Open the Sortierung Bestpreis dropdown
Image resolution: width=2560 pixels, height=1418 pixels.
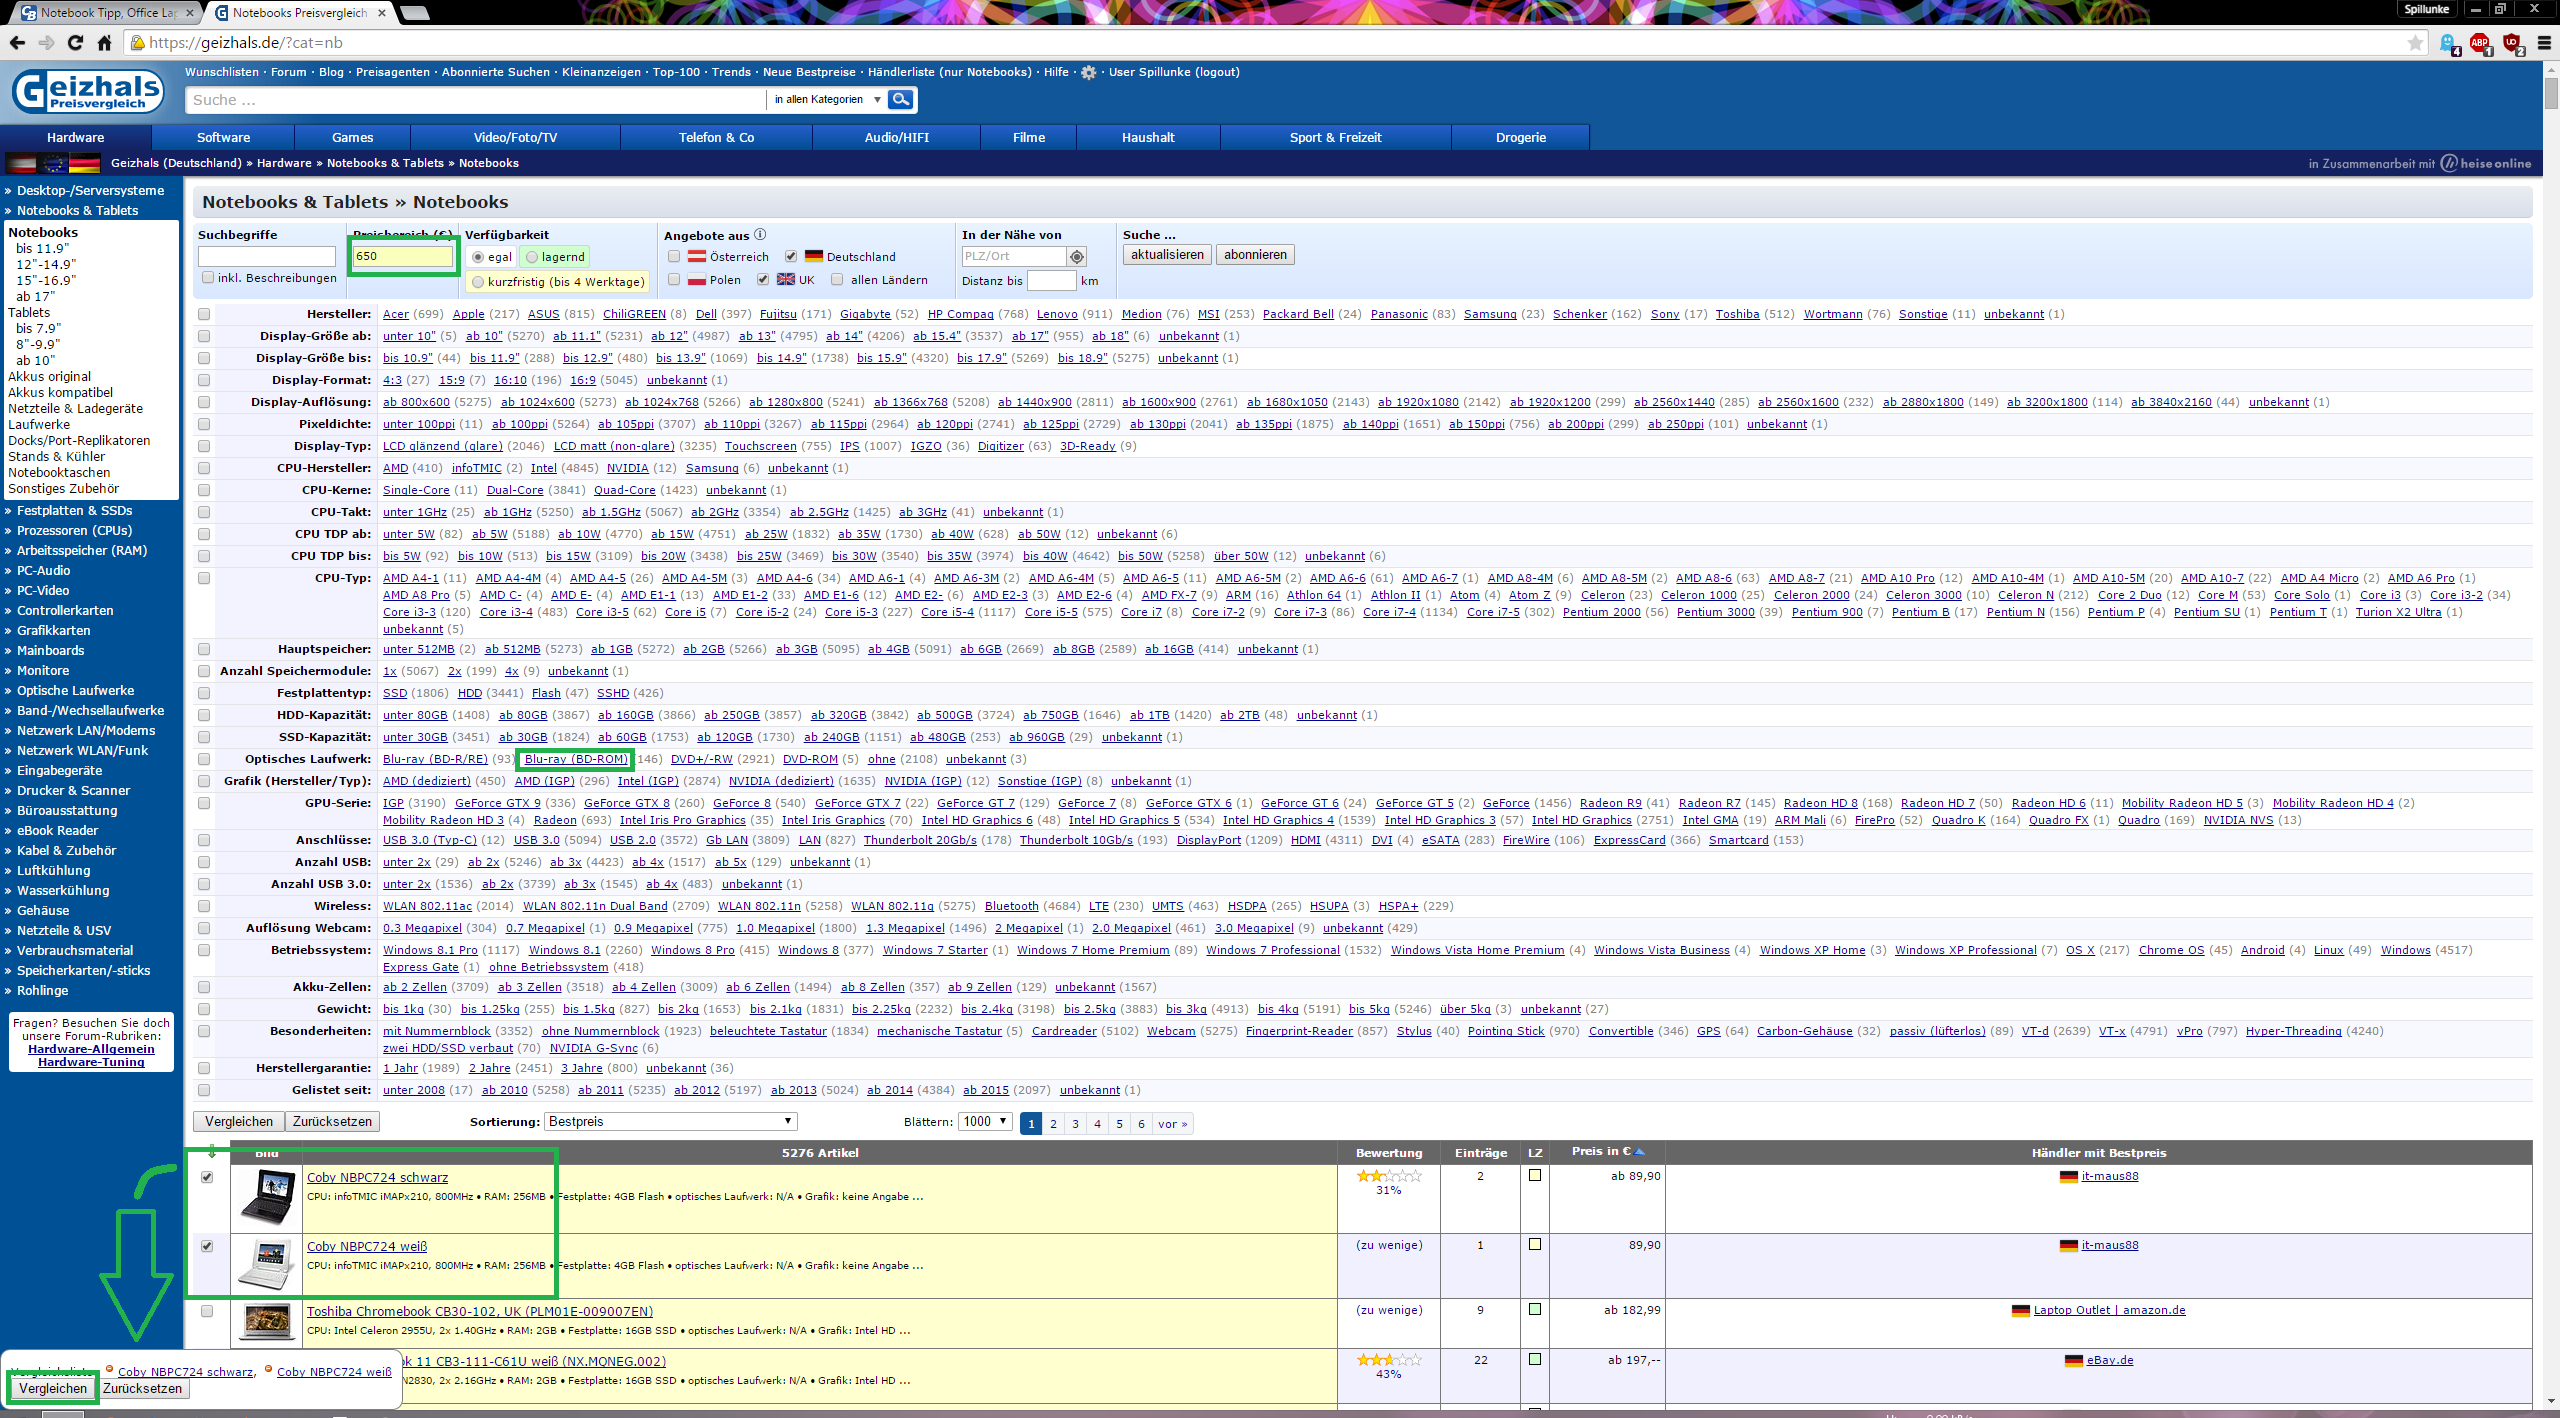(x=670, y=1122)
